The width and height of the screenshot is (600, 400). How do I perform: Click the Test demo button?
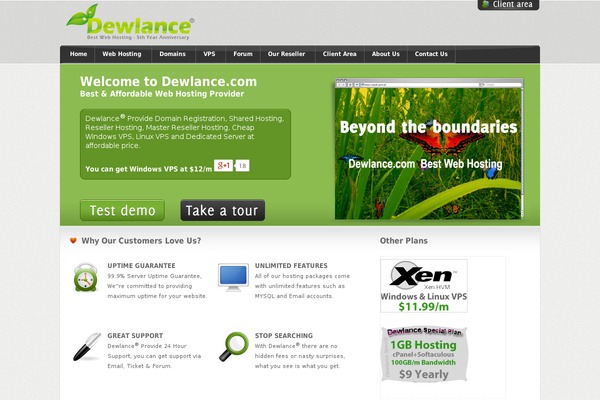(122, 210)
